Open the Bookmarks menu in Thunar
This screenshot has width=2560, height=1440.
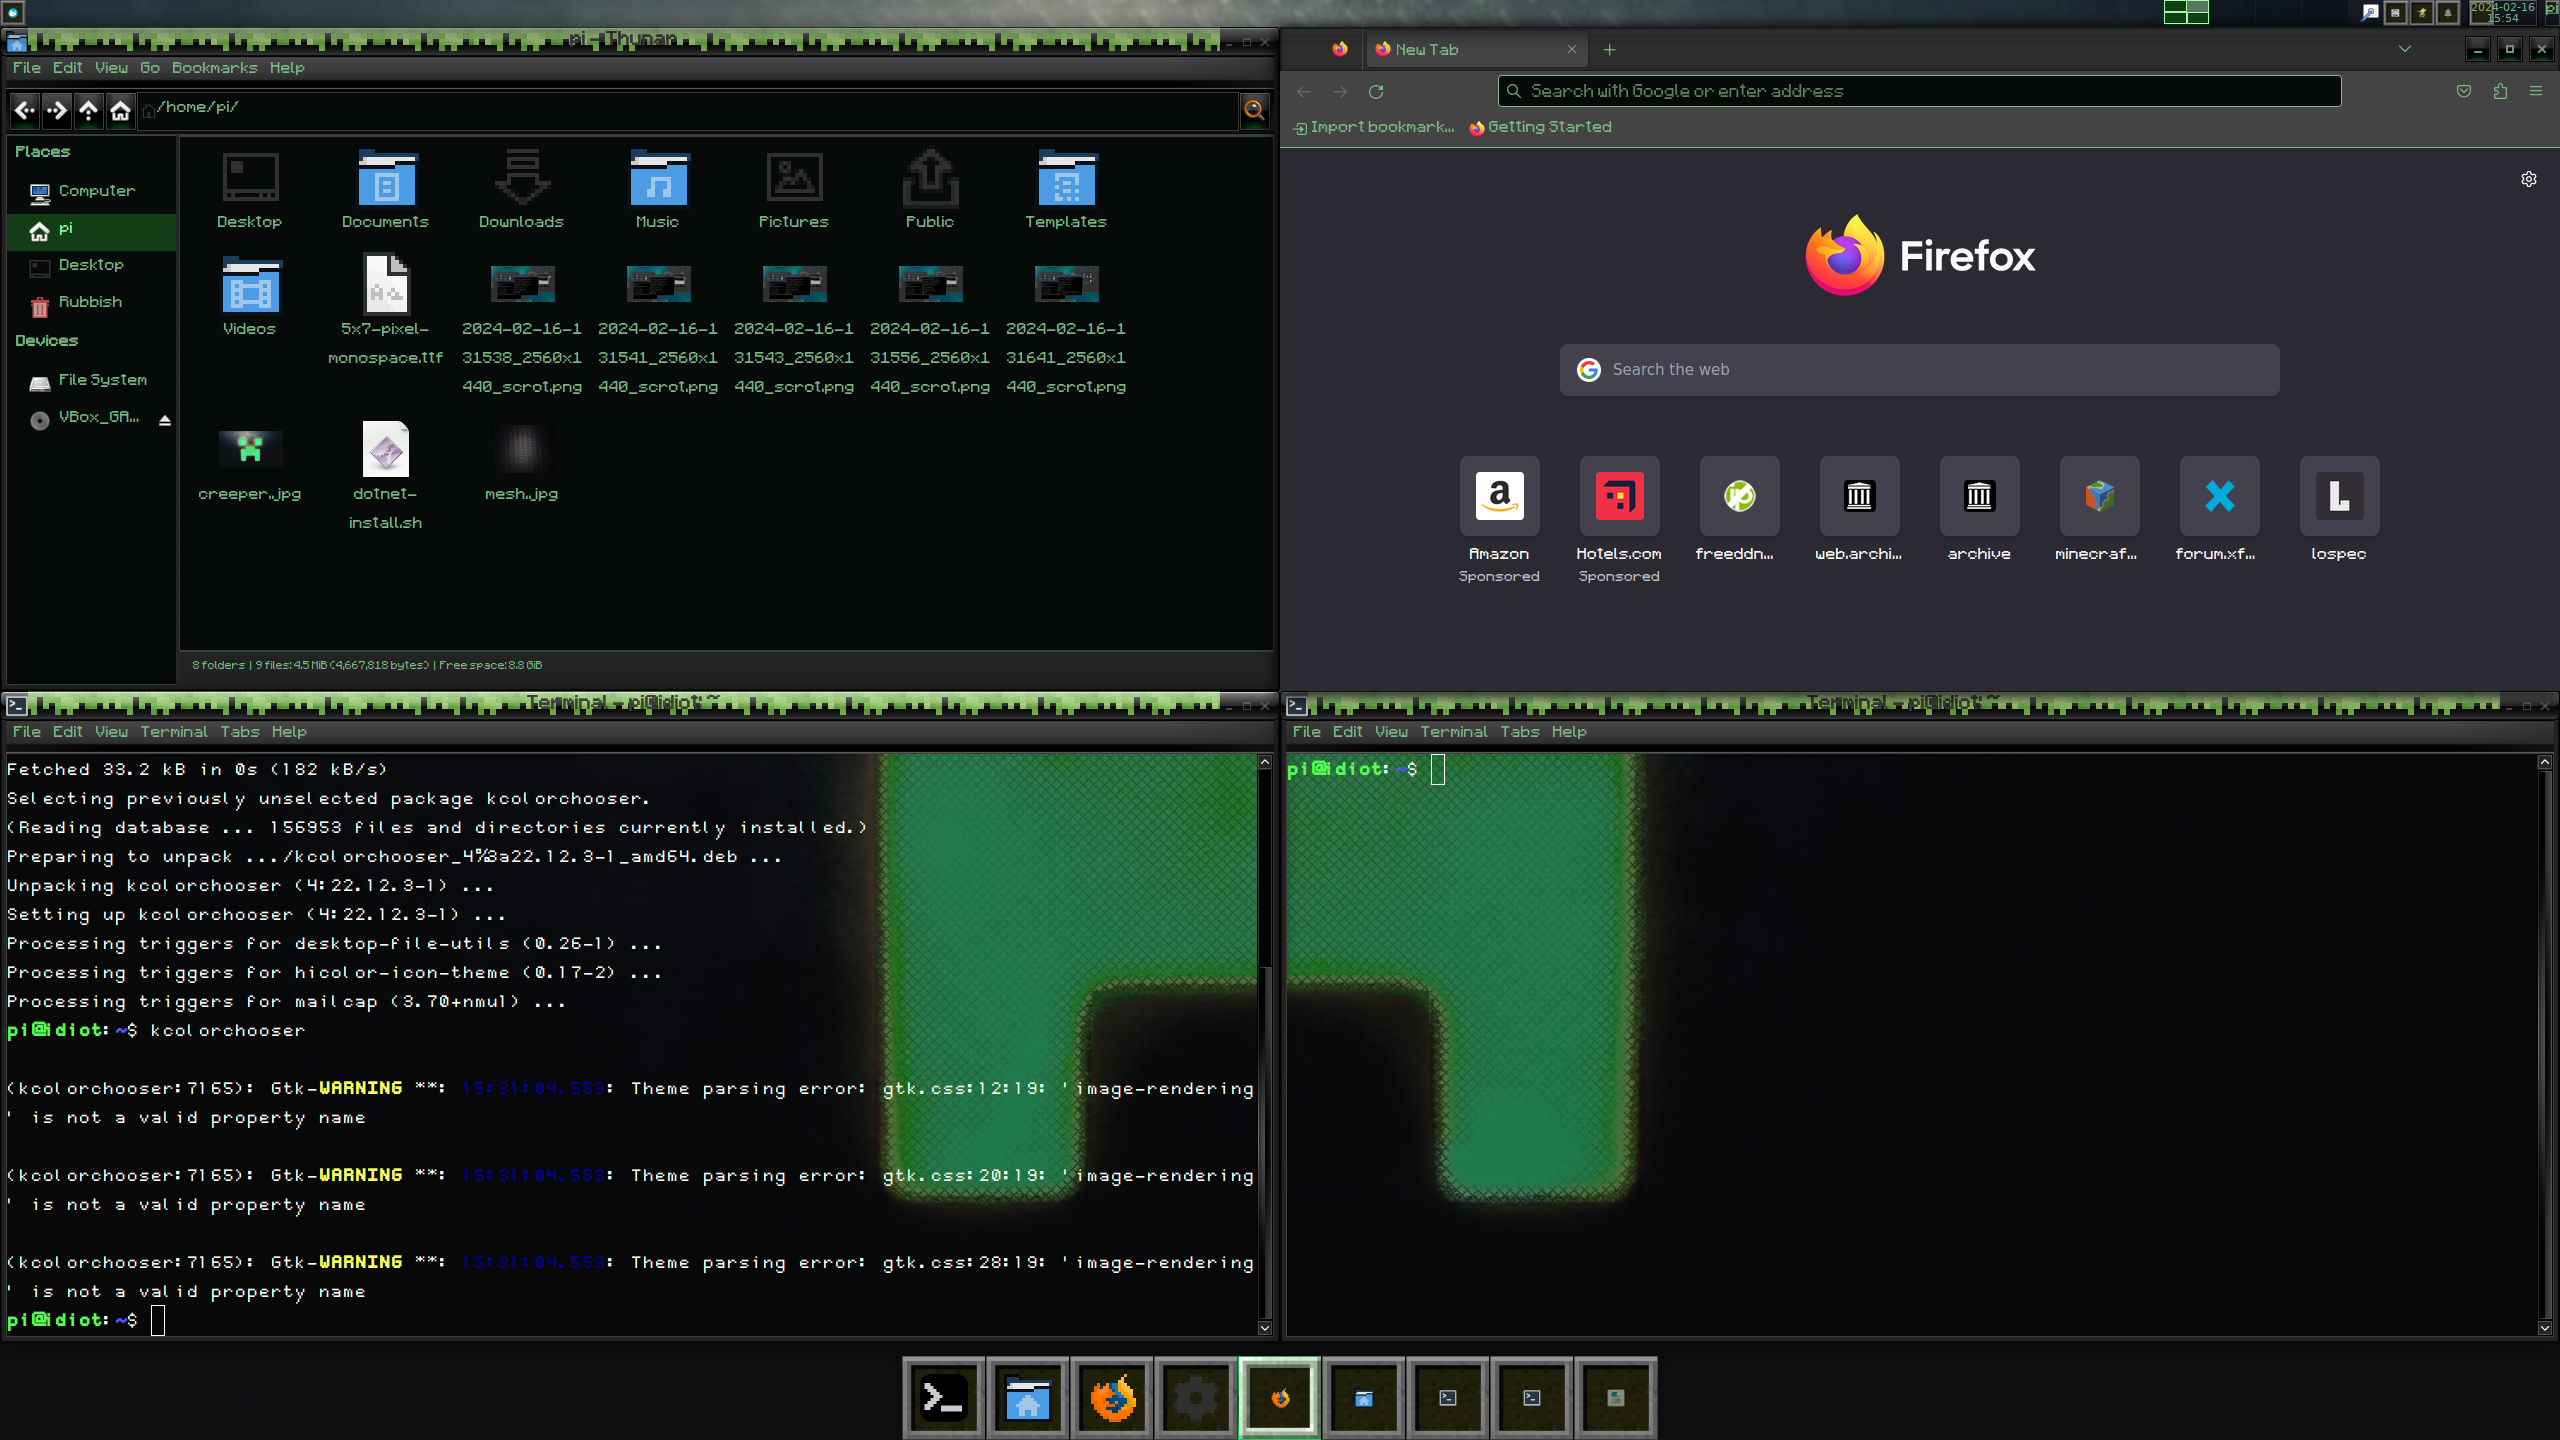(213, 67)
